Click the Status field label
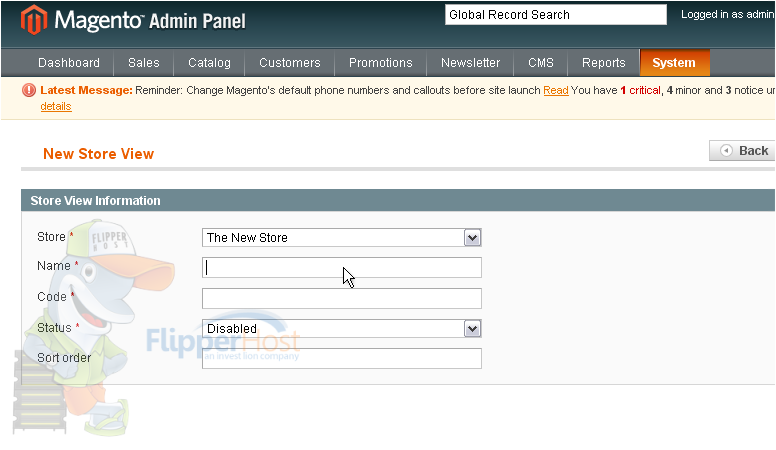Viewport: 776px width, 450px height. (x=54, y=328)
